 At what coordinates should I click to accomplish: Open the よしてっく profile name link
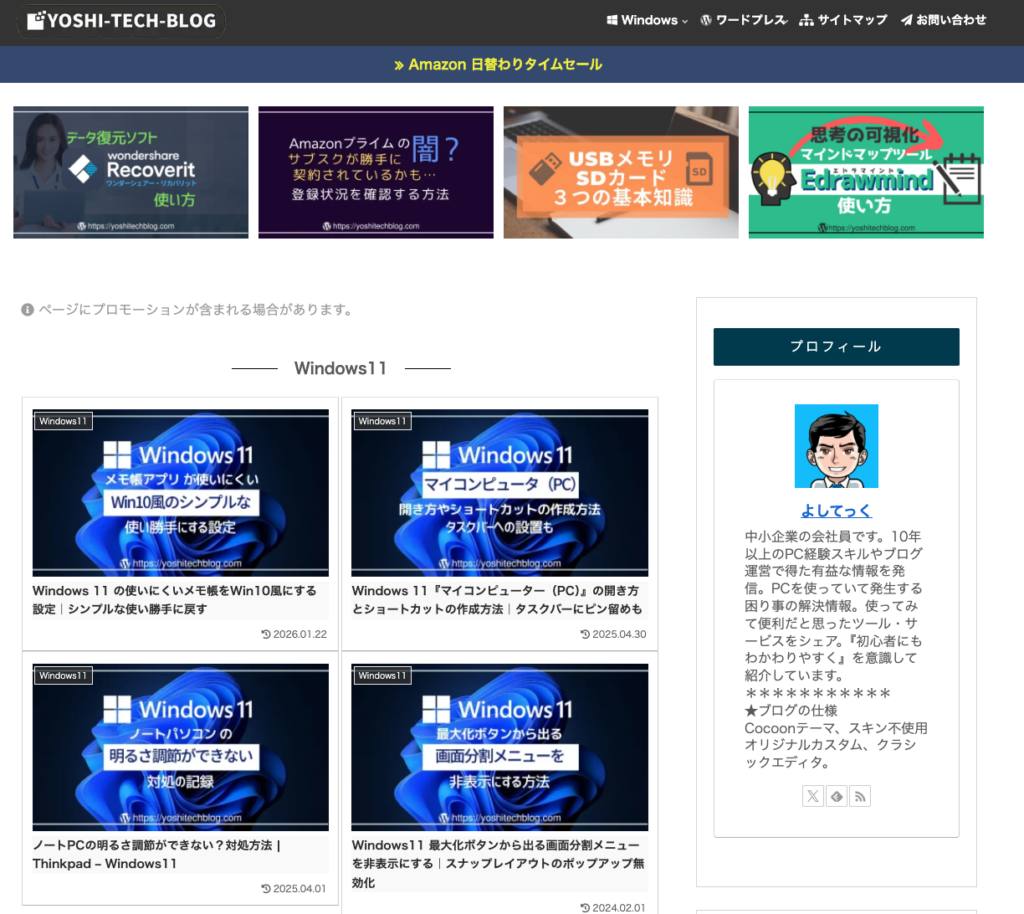[x=836, y=510]
